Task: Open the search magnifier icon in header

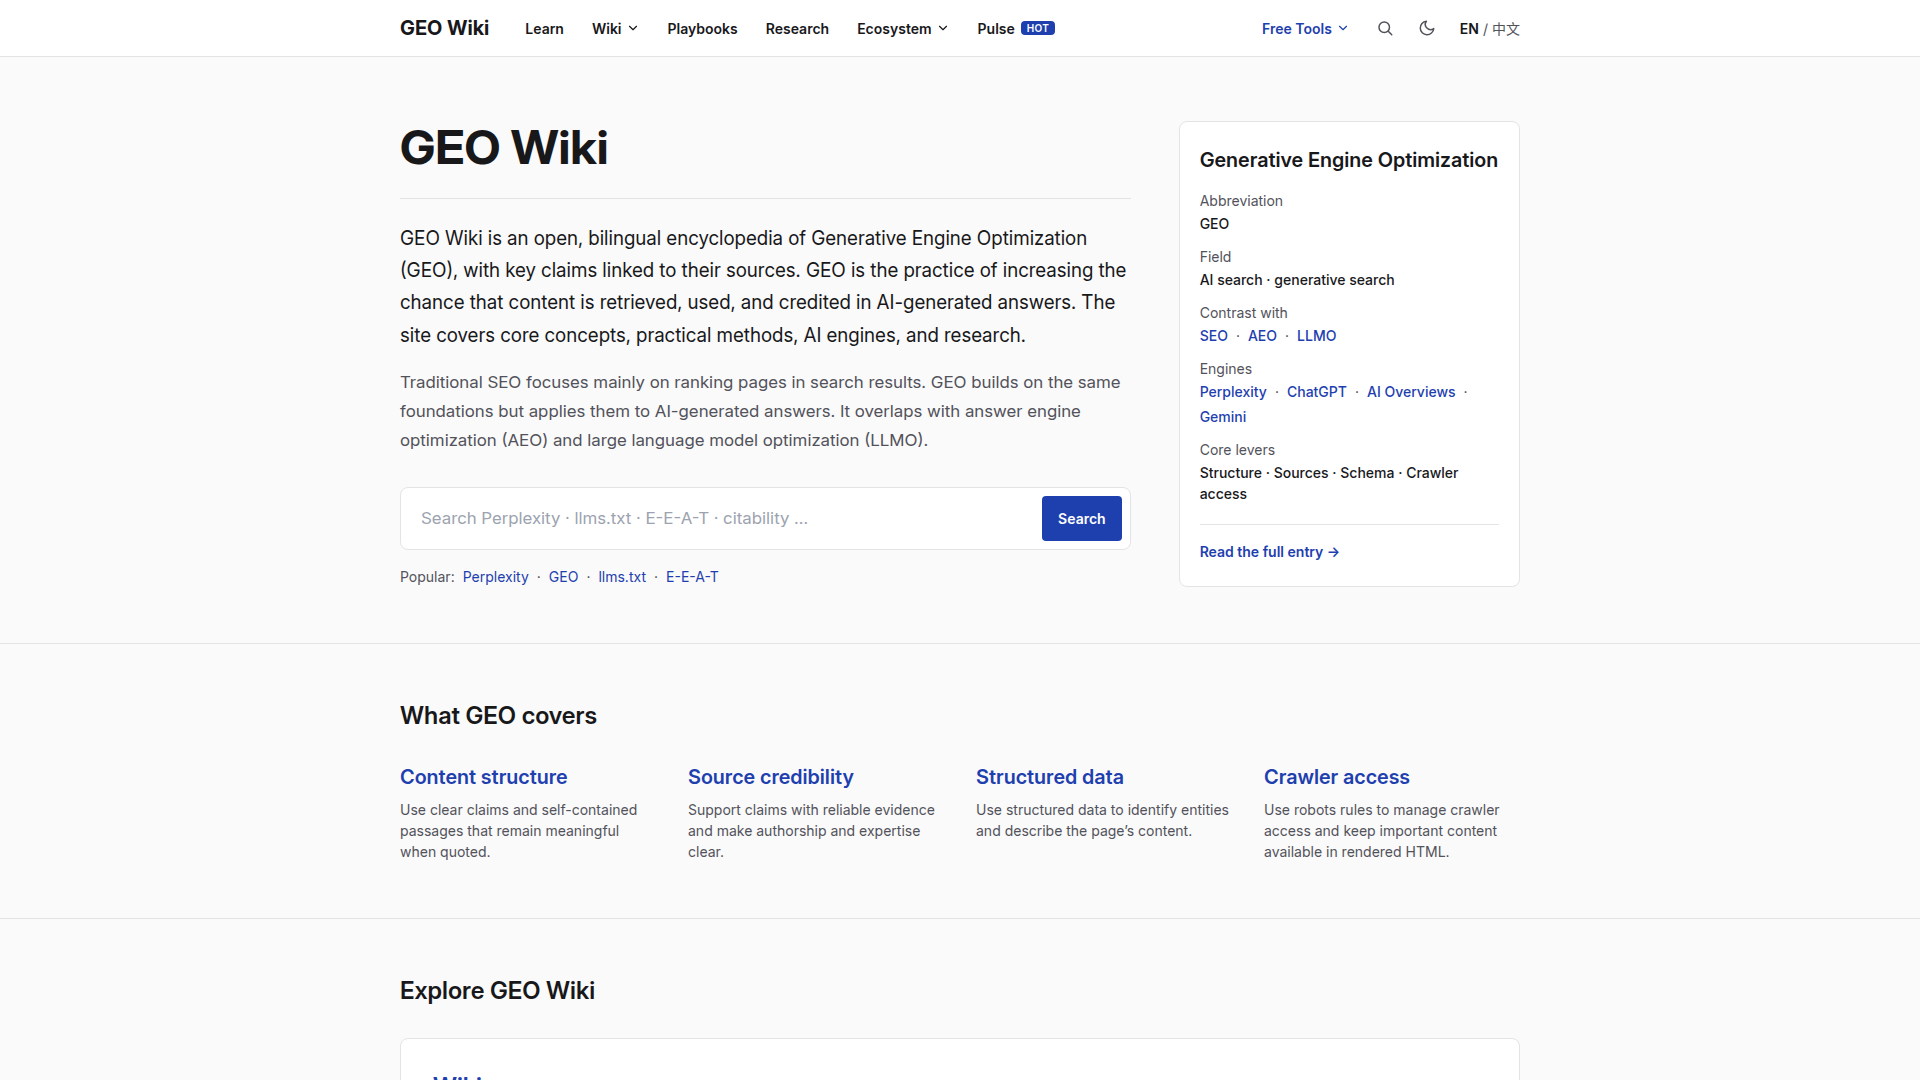Action: 1385,29
